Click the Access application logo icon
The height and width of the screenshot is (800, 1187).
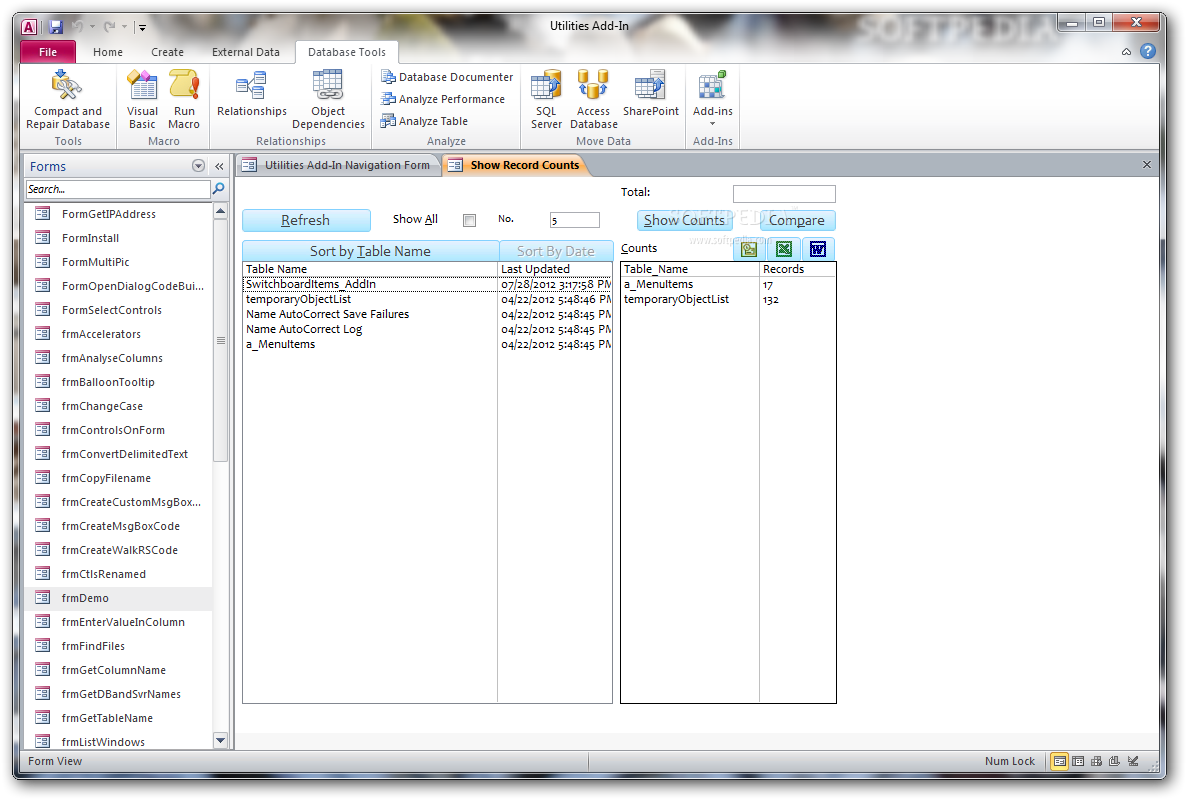(x=29, y=27)
